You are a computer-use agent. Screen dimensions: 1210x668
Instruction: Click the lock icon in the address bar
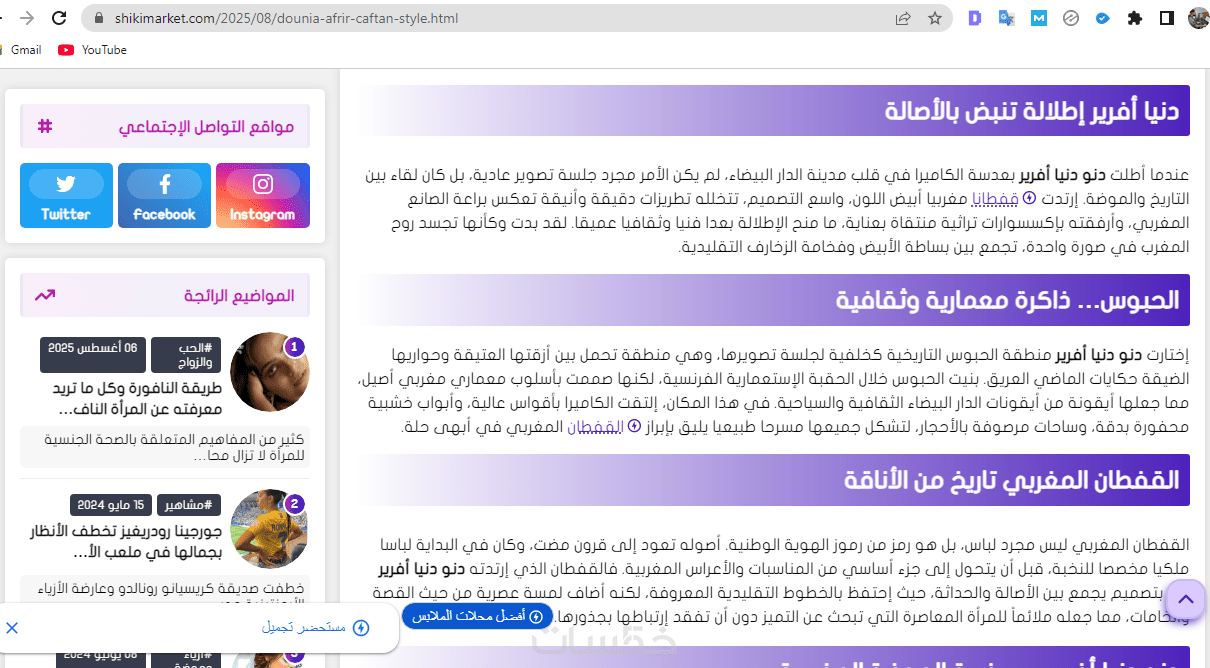pyautogui.click(x=98, y=18)
